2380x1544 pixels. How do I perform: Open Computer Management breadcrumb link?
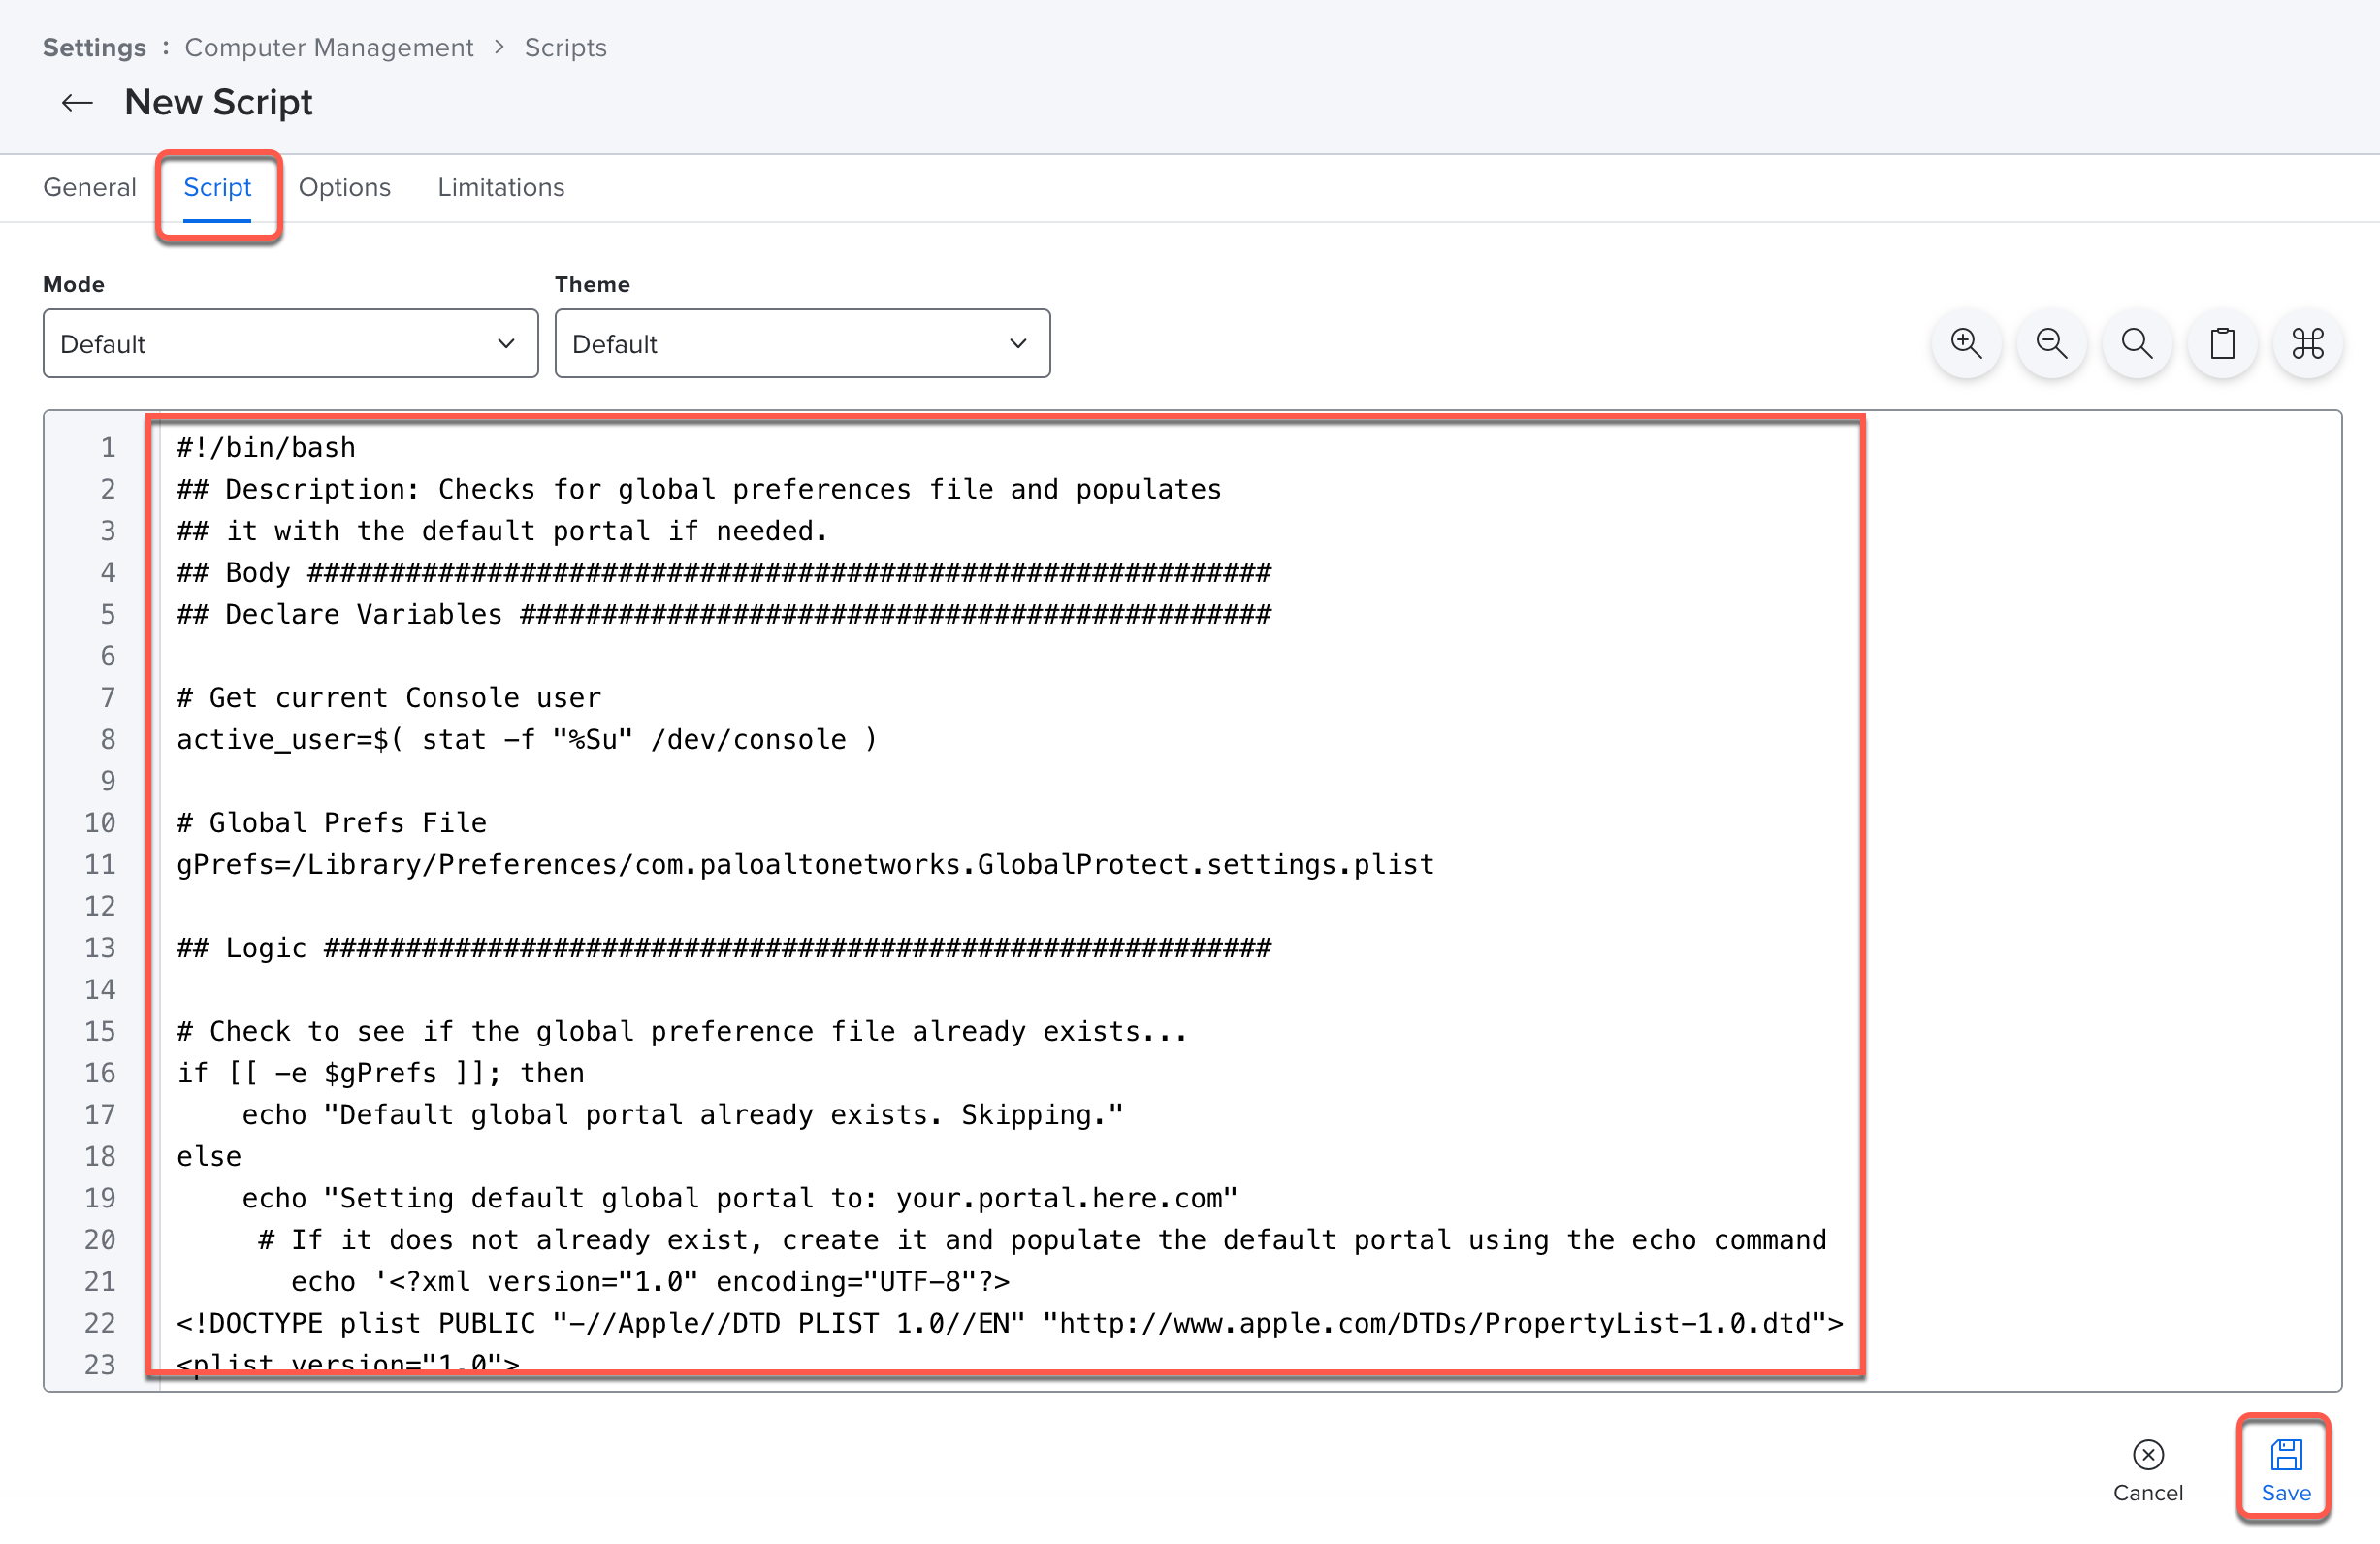tap(329, 48)
